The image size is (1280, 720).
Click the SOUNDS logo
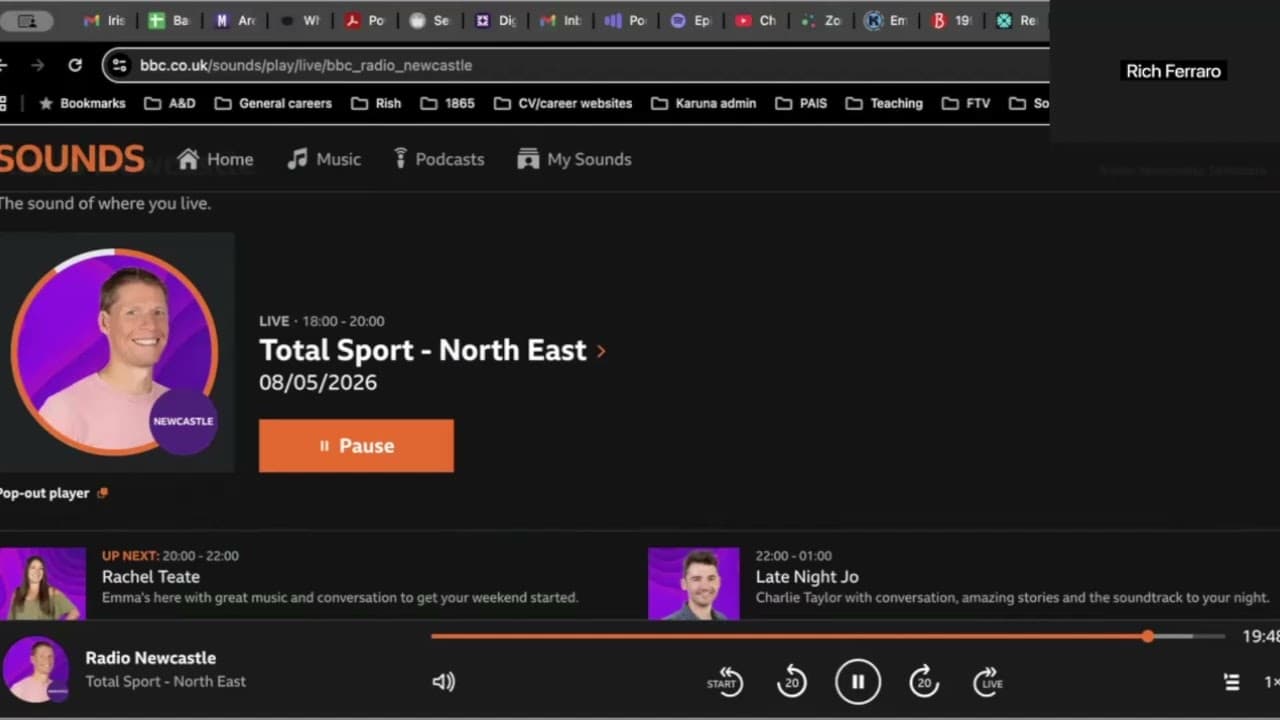pyautogui.click(x=72, y=159)
